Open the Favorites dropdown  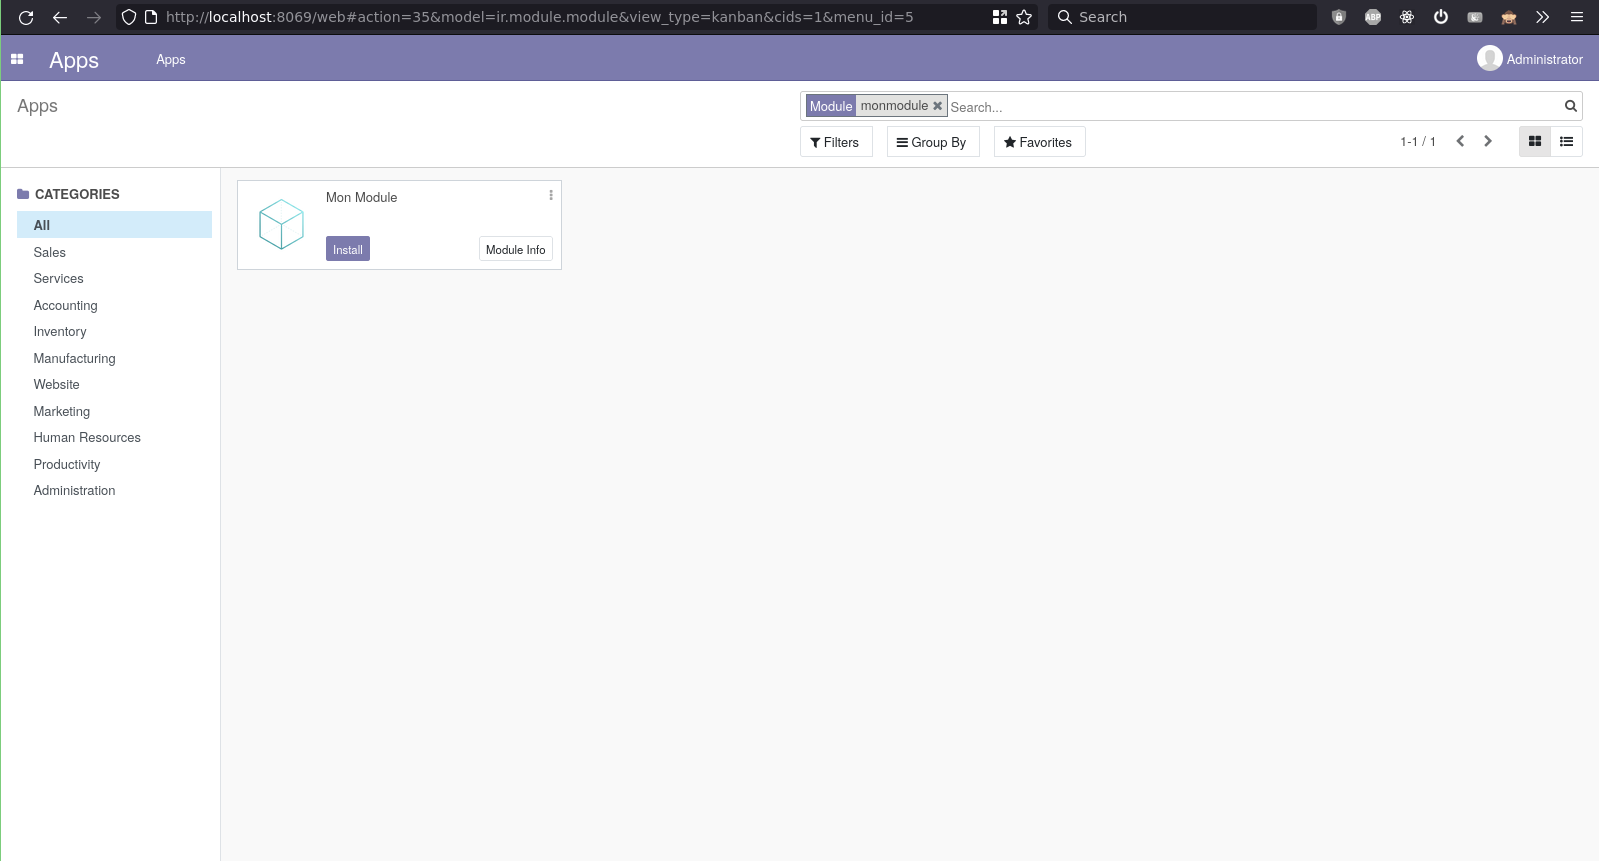coord(1038,142)
